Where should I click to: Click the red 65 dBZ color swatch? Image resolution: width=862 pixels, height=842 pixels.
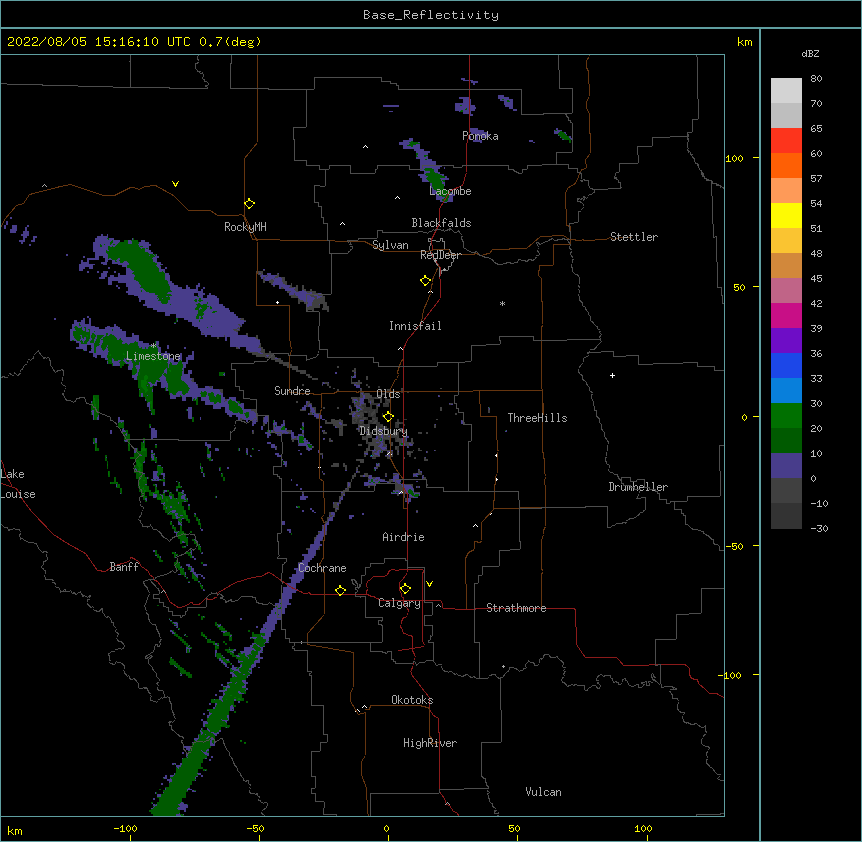coord(786,141)
